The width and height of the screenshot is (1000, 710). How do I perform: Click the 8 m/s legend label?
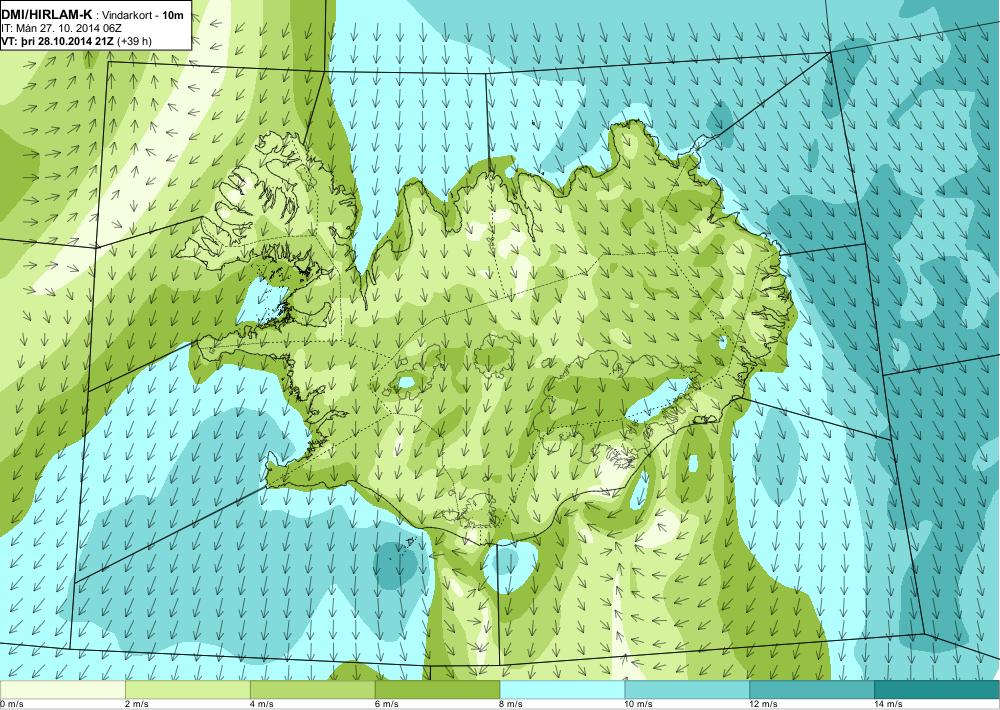point(511,704)
